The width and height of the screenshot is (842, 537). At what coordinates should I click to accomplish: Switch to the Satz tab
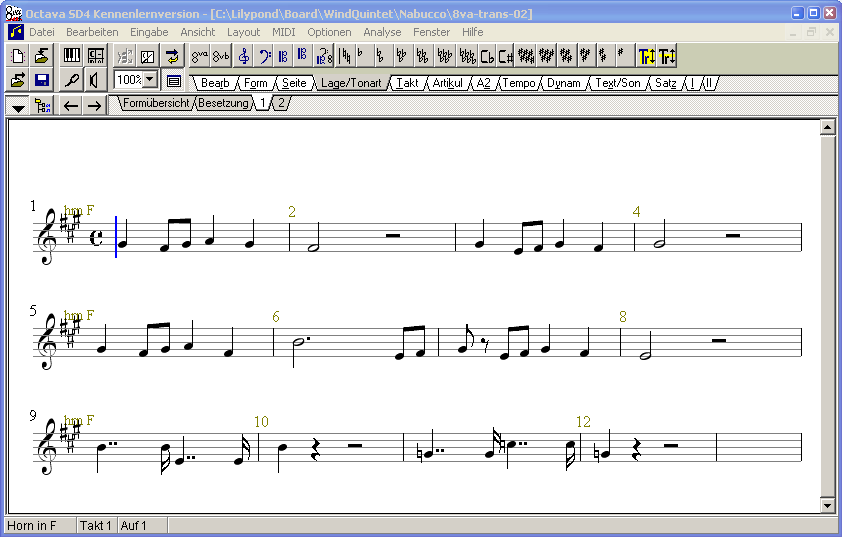click(666, 83)
